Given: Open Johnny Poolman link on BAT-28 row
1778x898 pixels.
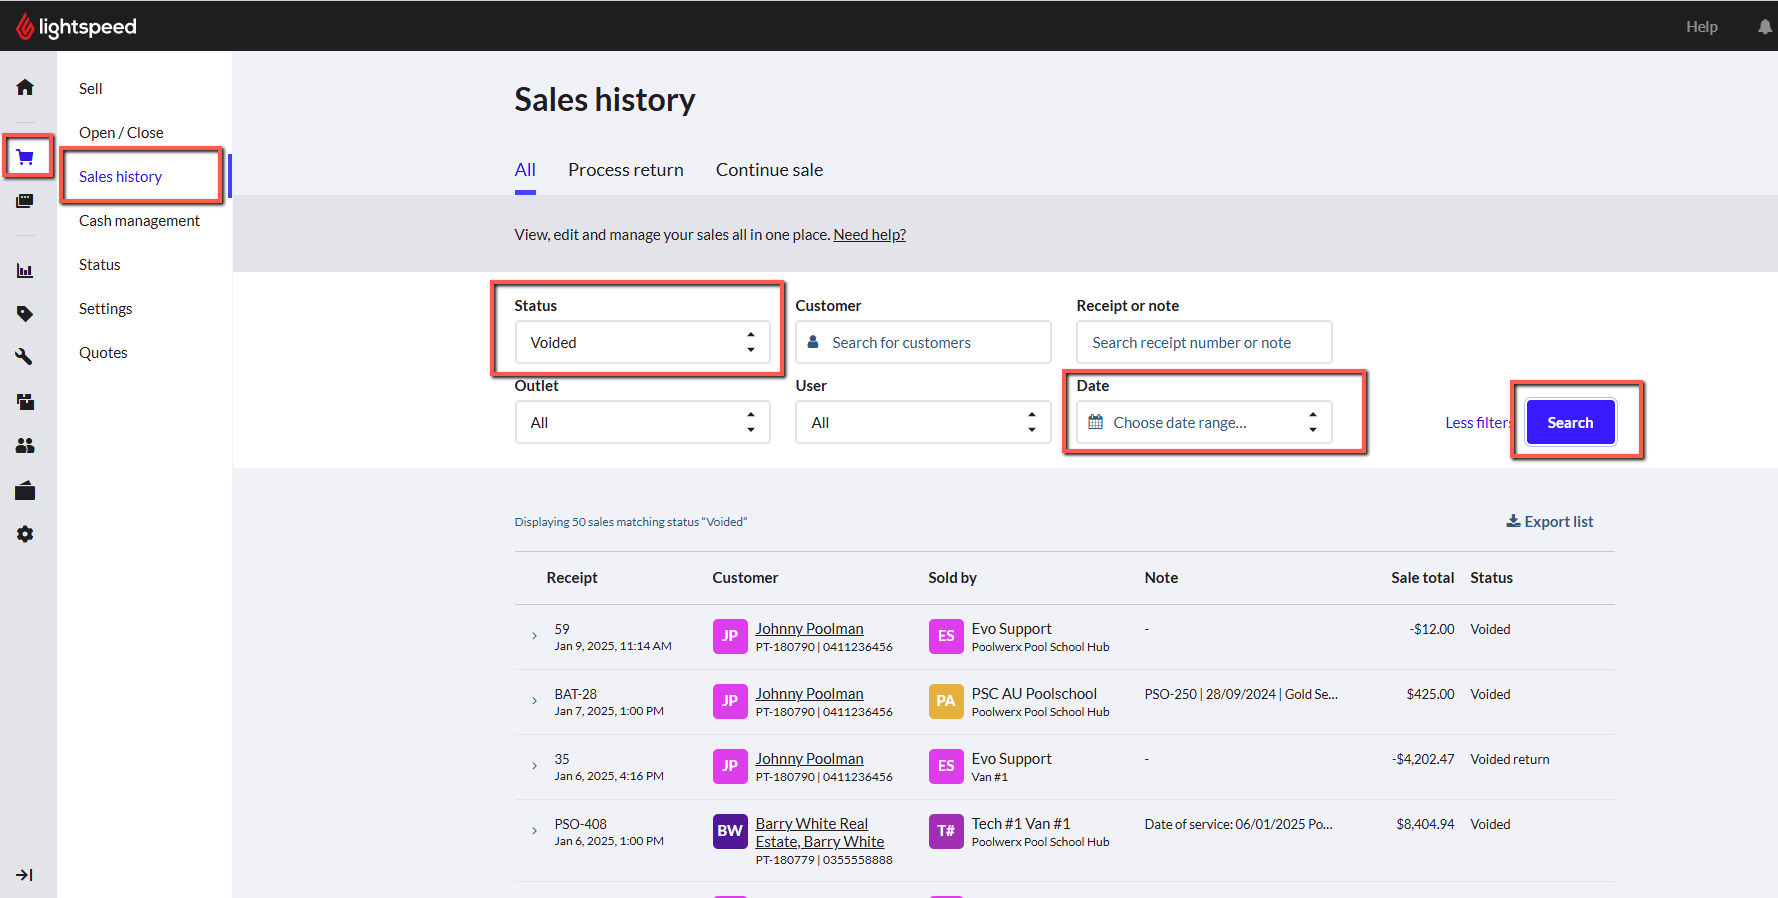Looking at the screenshot, I should click(809, 694).
